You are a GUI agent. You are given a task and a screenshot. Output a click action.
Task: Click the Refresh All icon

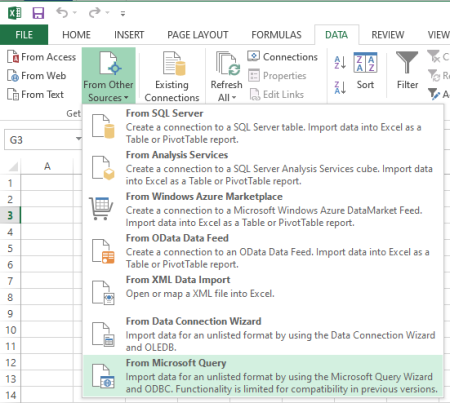(x=228, y=64)
